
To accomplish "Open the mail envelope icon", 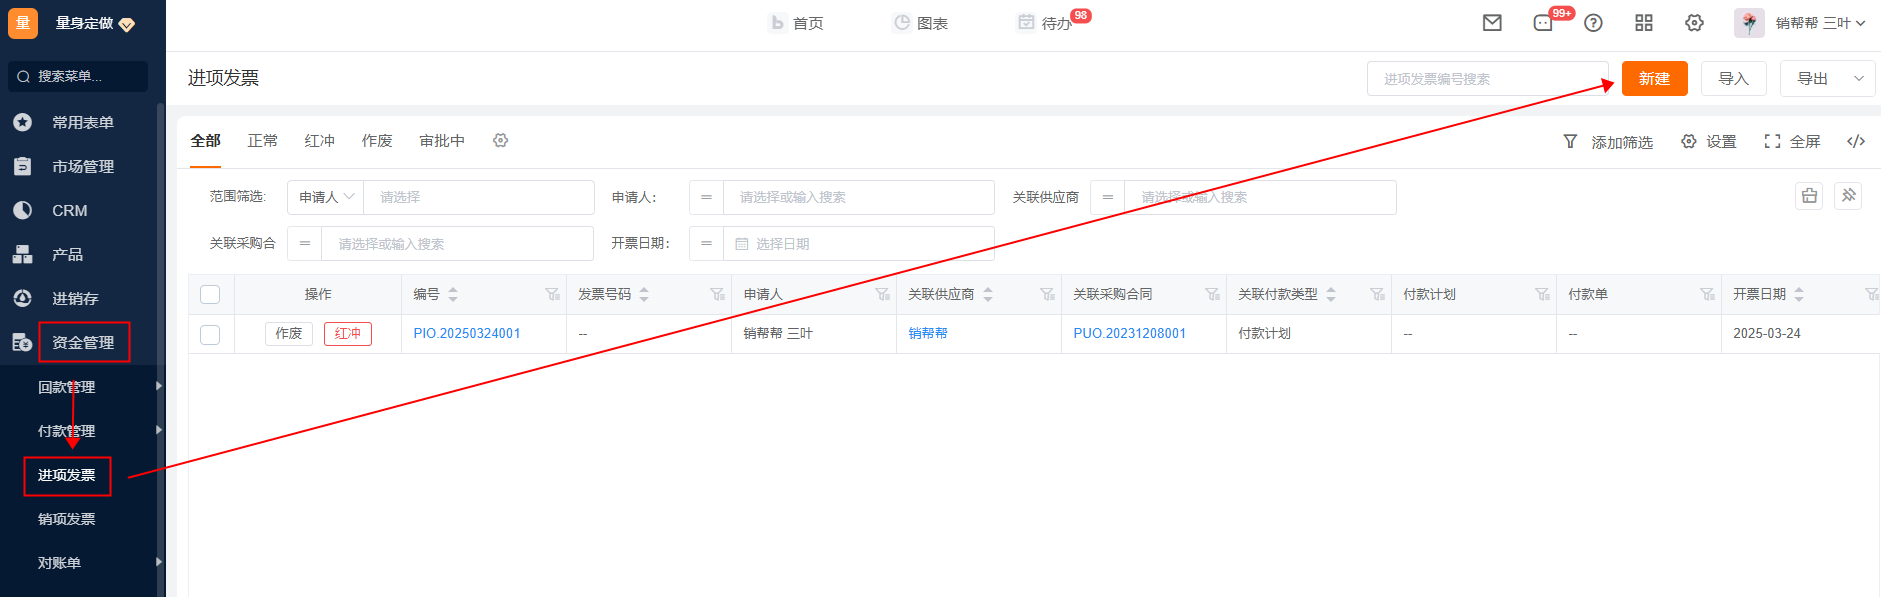I will [x=1492, y=23].
